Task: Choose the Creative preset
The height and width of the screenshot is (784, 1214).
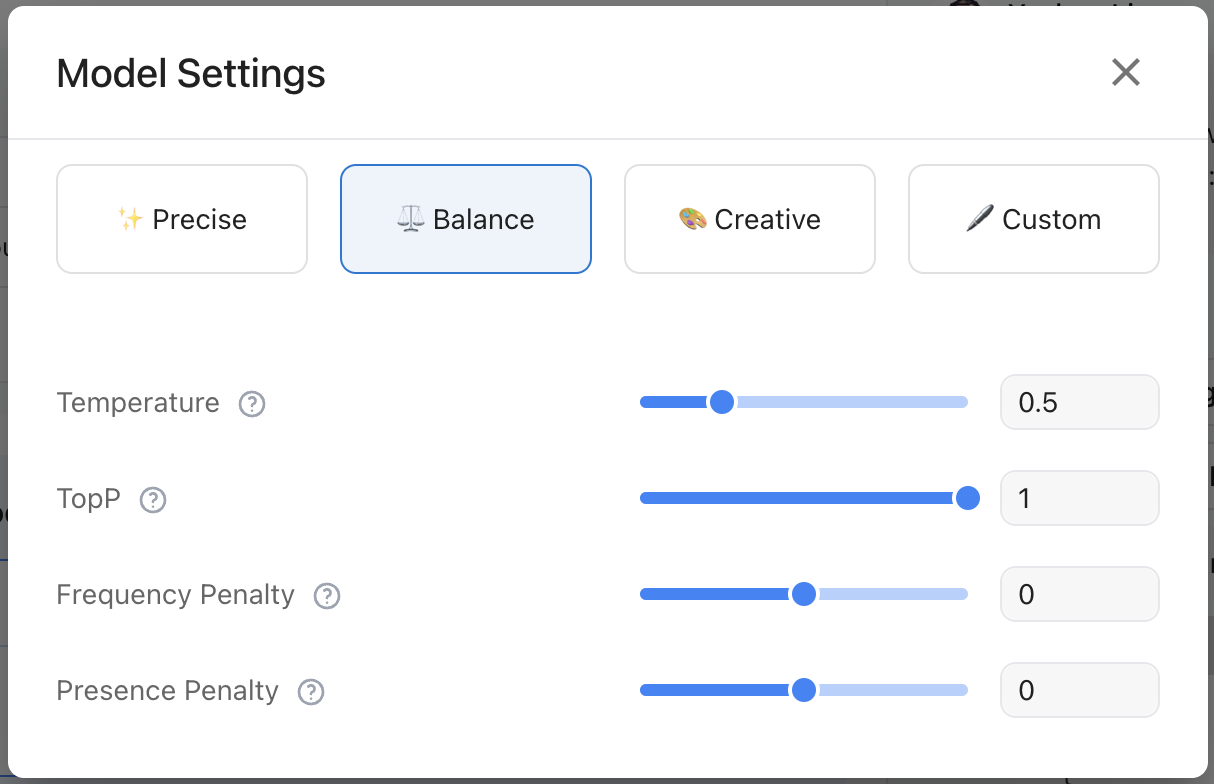Action: pyautogui.click(x=750, y=219)
